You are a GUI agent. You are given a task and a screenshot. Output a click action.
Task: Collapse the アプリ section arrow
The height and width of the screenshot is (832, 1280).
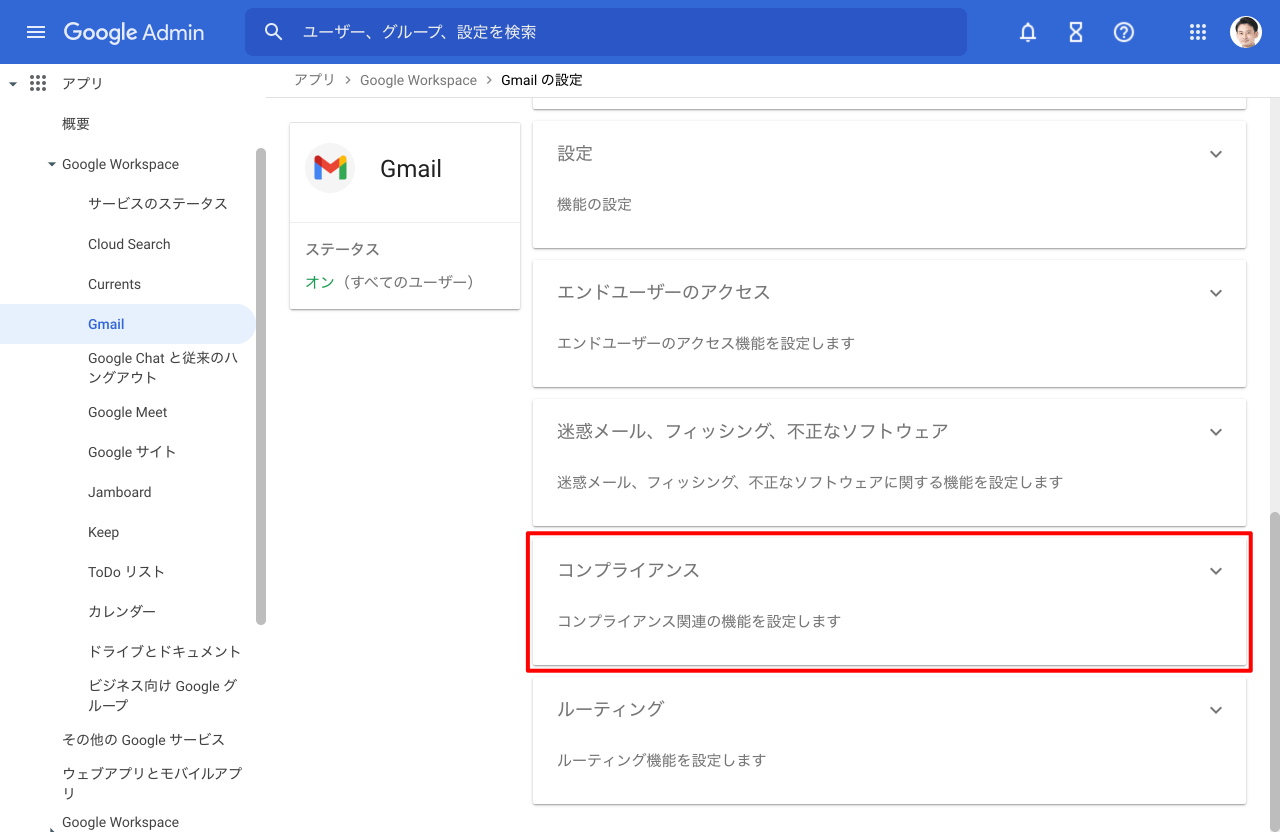coord(13,84)
